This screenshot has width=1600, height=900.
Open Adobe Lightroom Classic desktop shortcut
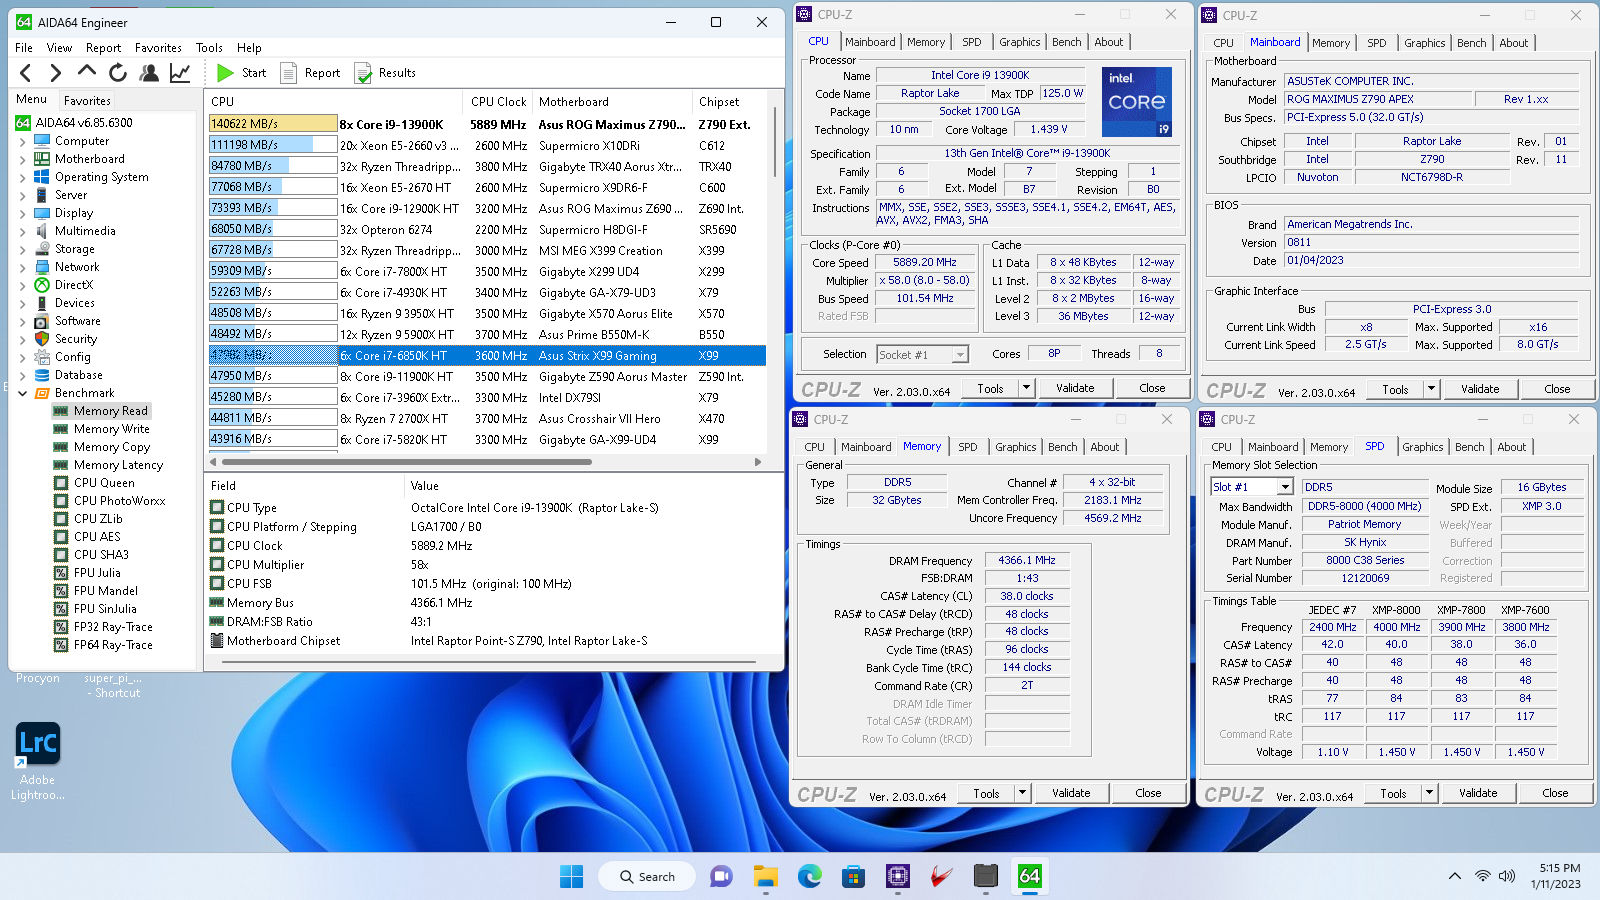38,761
